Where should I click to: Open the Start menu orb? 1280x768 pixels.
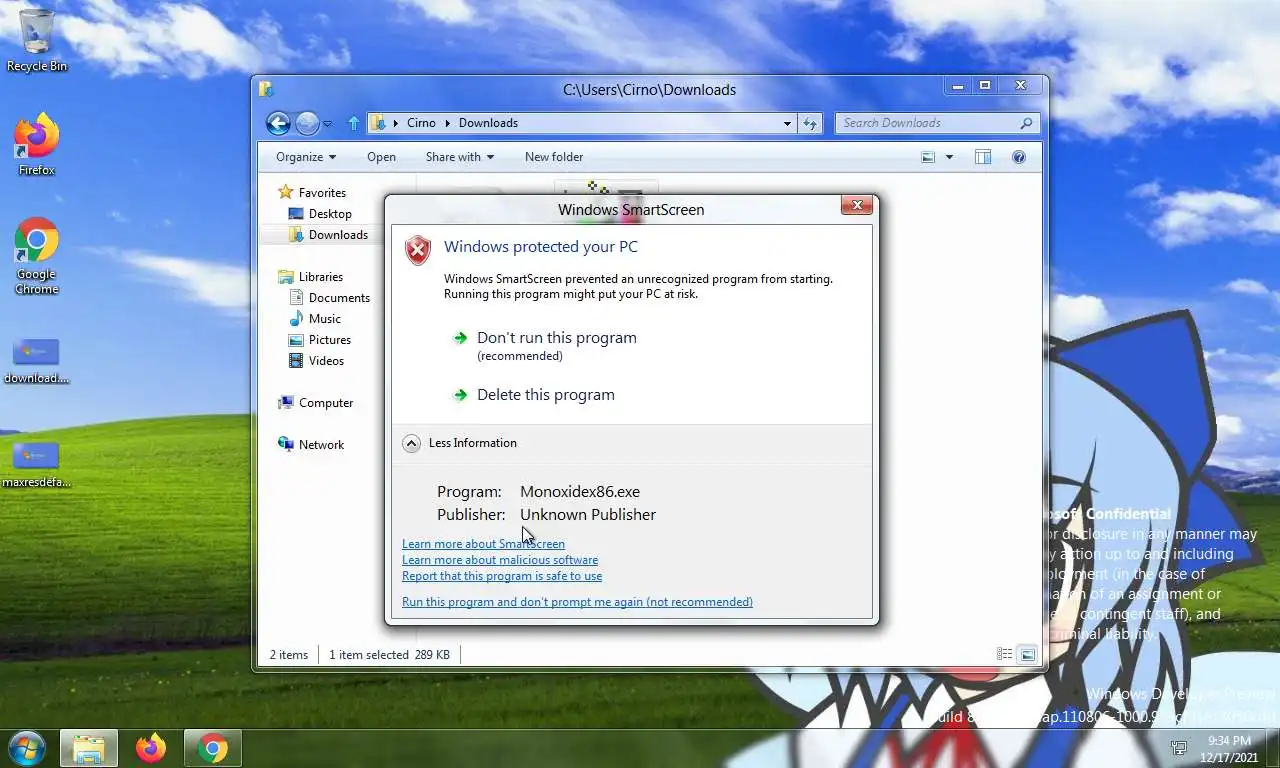(26, 748)
